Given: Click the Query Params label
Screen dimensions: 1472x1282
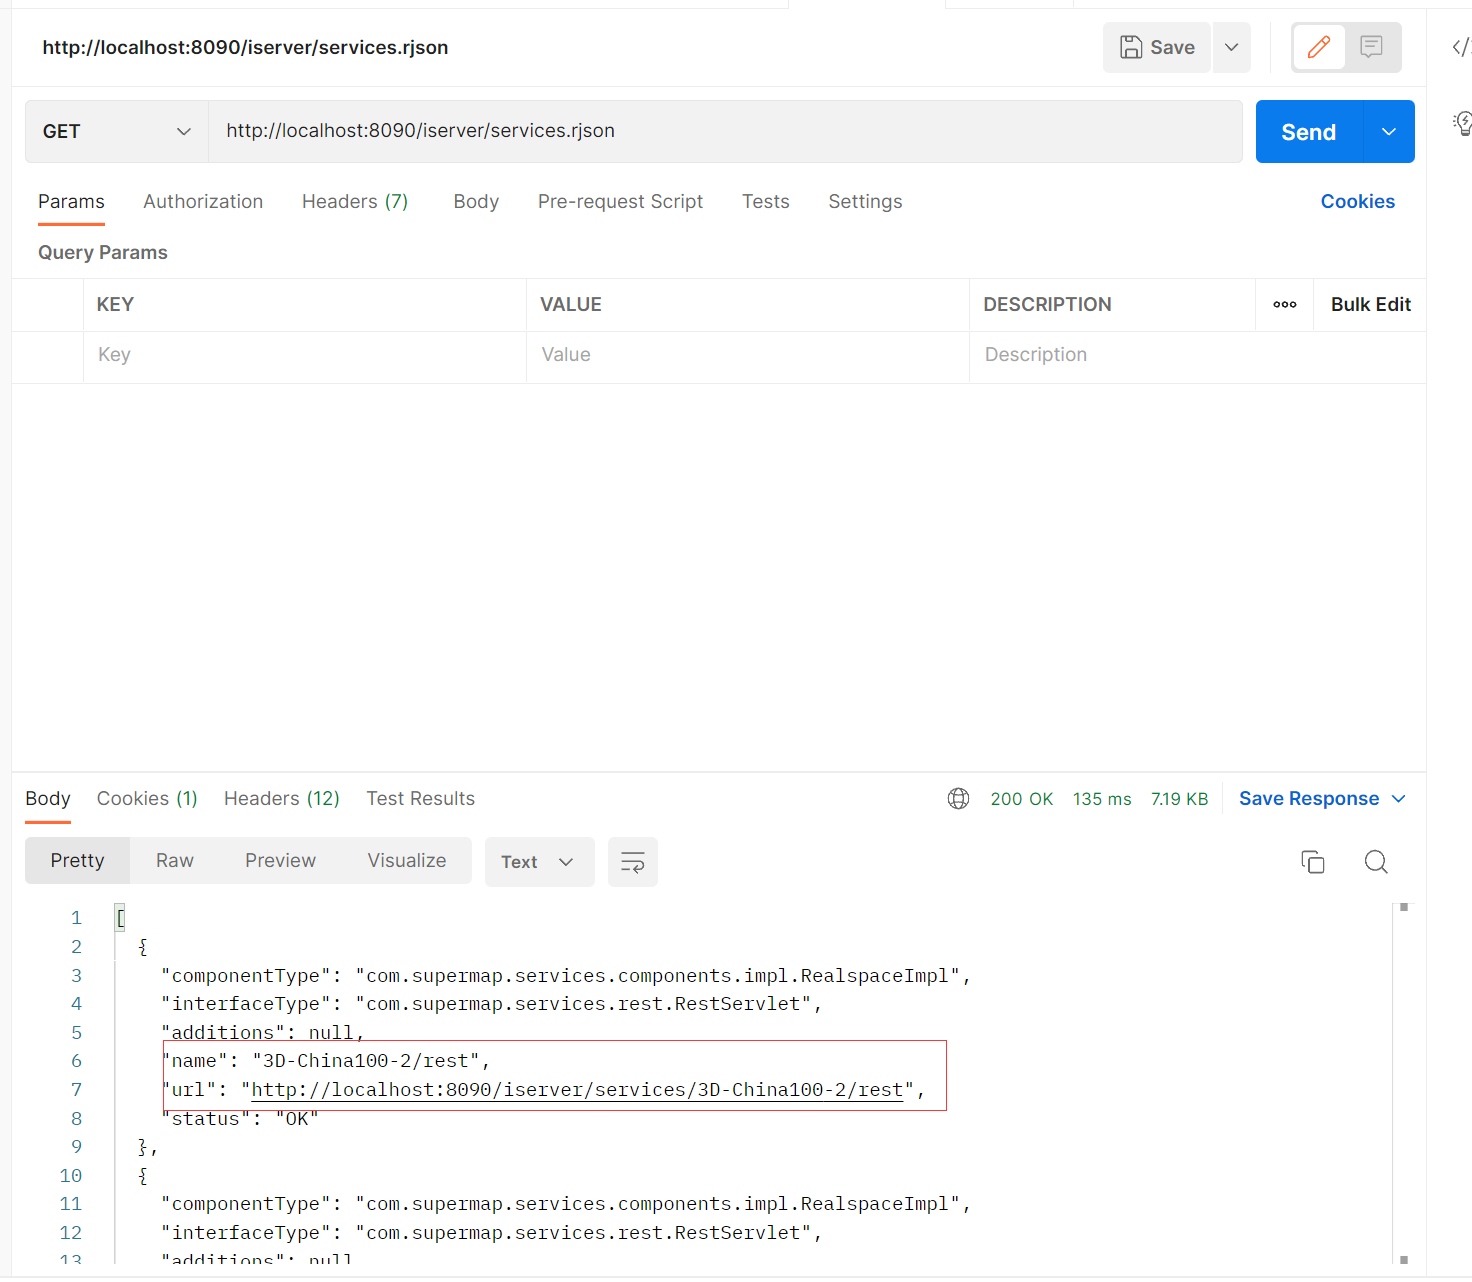Looking at the screenshot, I should tap(103, 253).
